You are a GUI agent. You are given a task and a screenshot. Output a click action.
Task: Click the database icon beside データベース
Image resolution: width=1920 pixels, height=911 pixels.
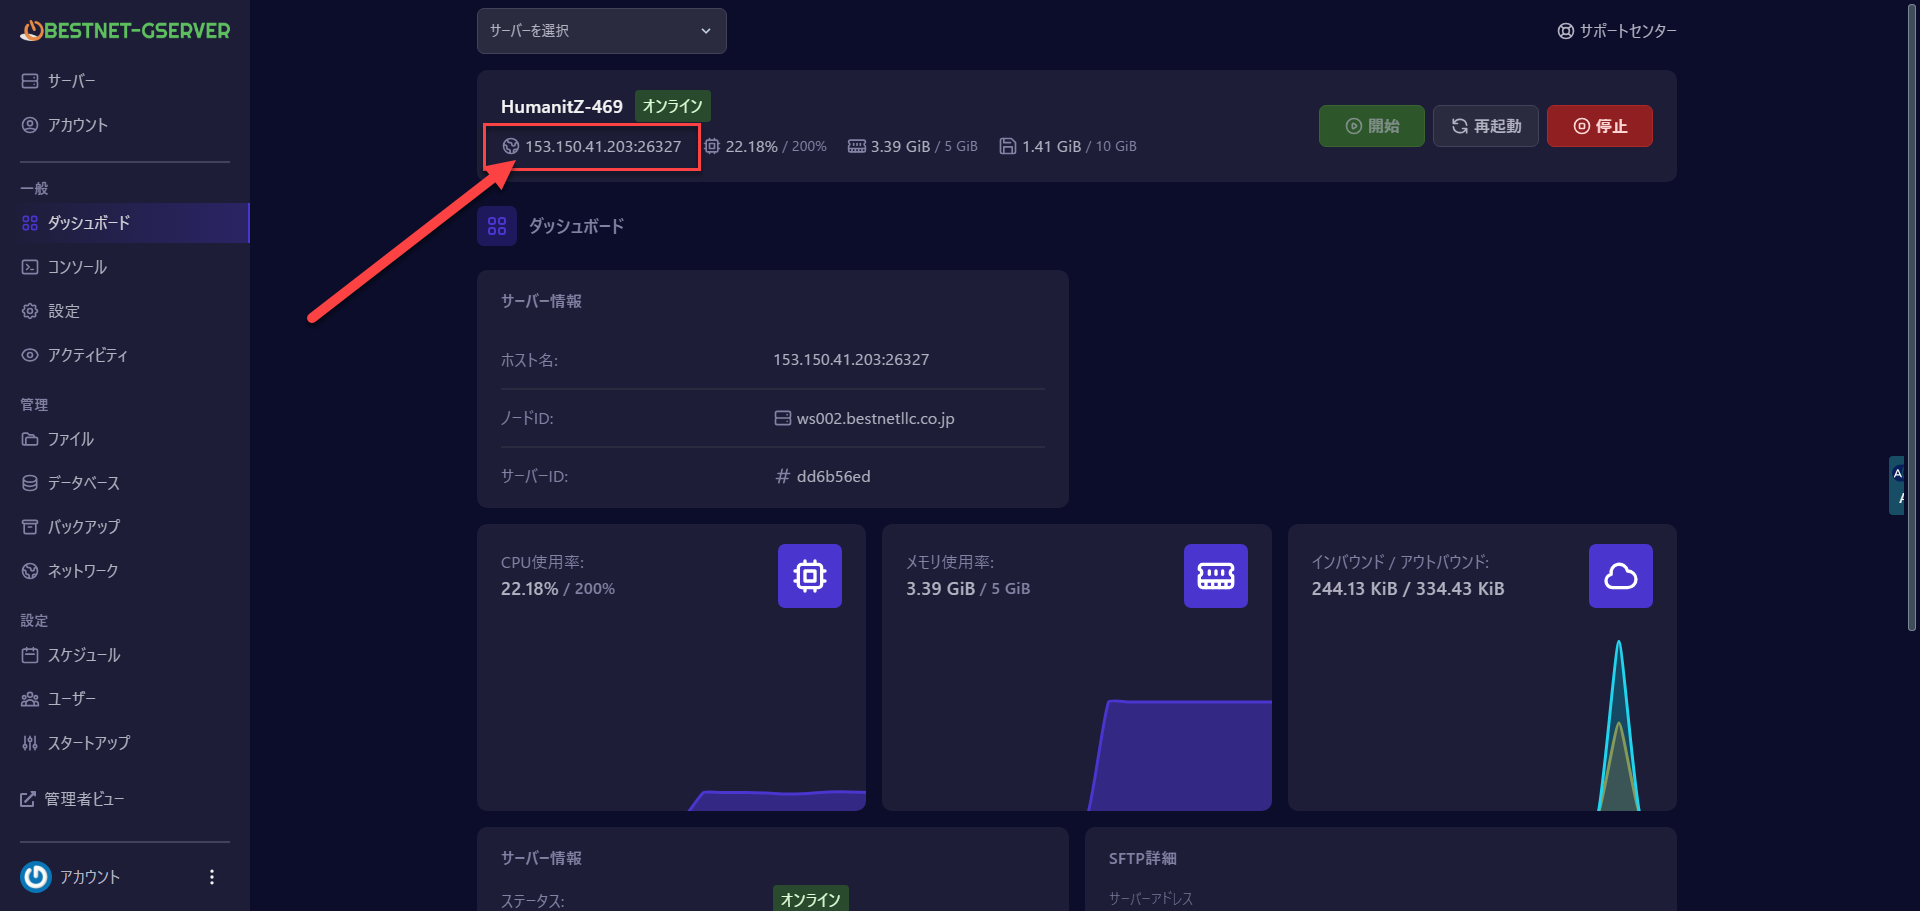coord(30,483)
